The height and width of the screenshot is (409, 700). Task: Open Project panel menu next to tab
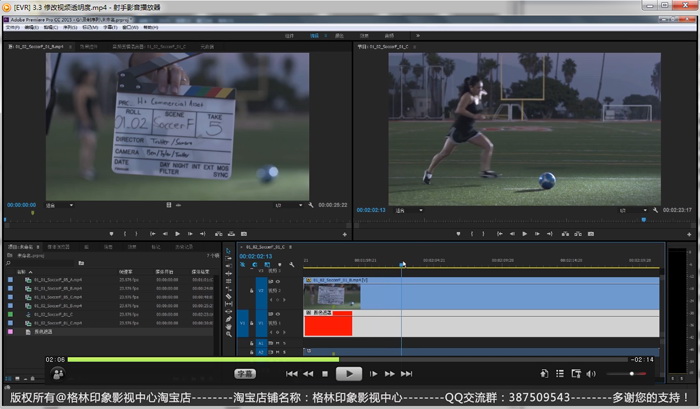[x=38, y=246]
